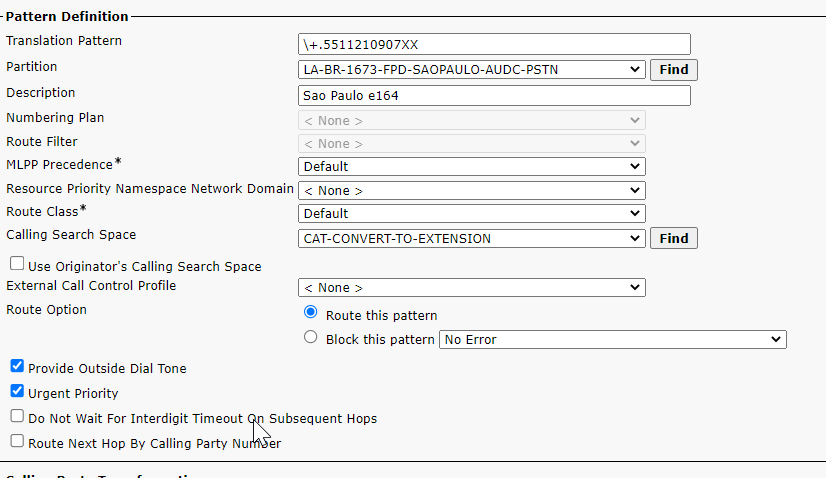
Task: Open the Calling Search Space dropdown
Action: pyautogui.click(x=472, y=239)
